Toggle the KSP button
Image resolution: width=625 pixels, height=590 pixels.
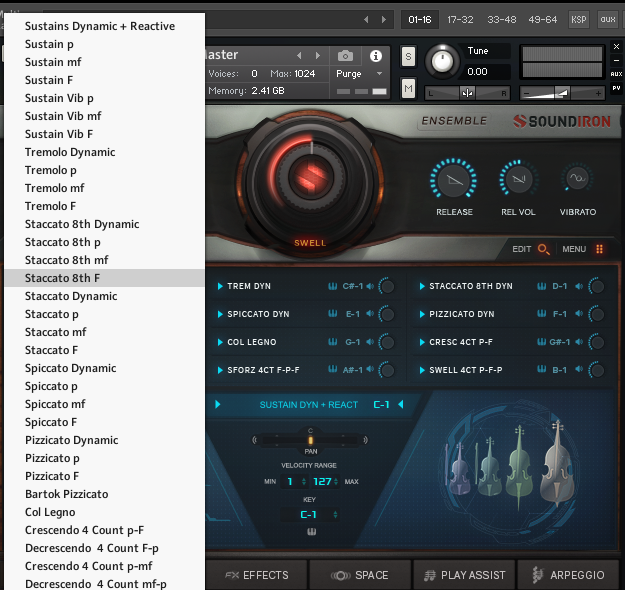pyautogui.click(x=579, y=19)
